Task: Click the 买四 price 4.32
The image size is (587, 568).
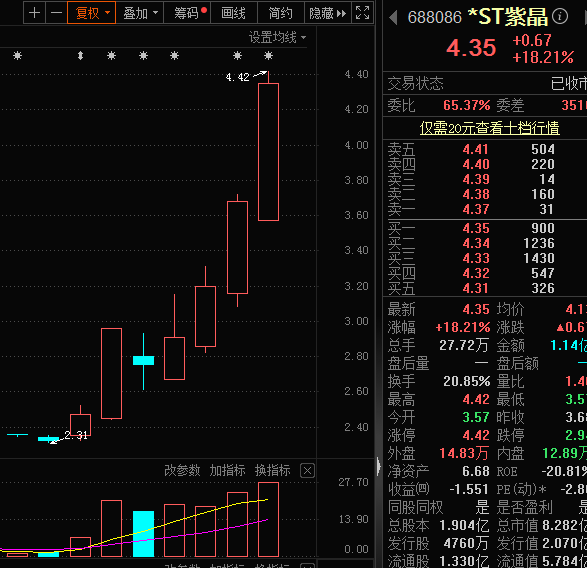Action: (475, 273)
